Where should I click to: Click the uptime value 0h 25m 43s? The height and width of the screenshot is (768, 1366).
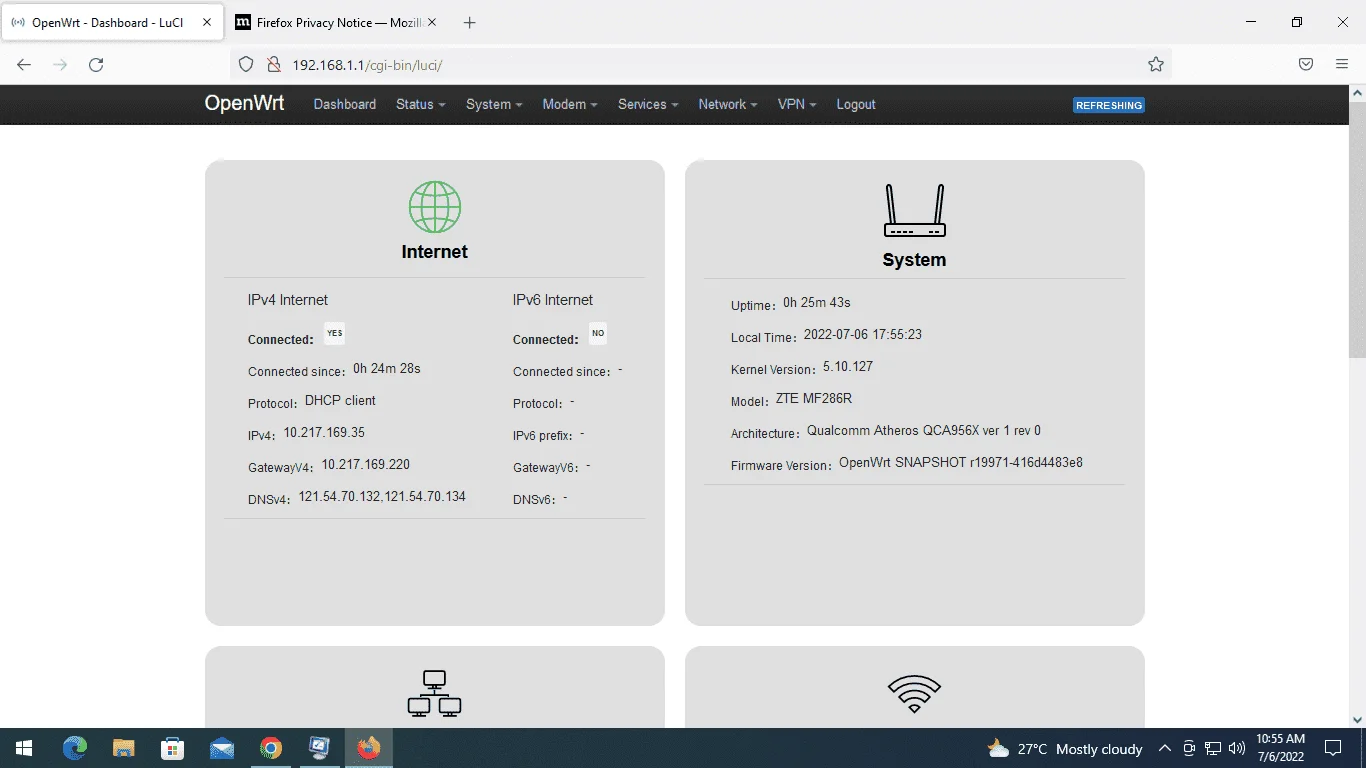pos(817,303)
